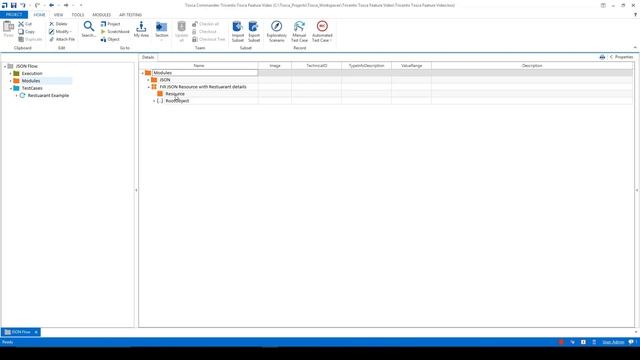640x360 pixels.
Task: Click the Export Subset icon
Action: tap(253, 27)
